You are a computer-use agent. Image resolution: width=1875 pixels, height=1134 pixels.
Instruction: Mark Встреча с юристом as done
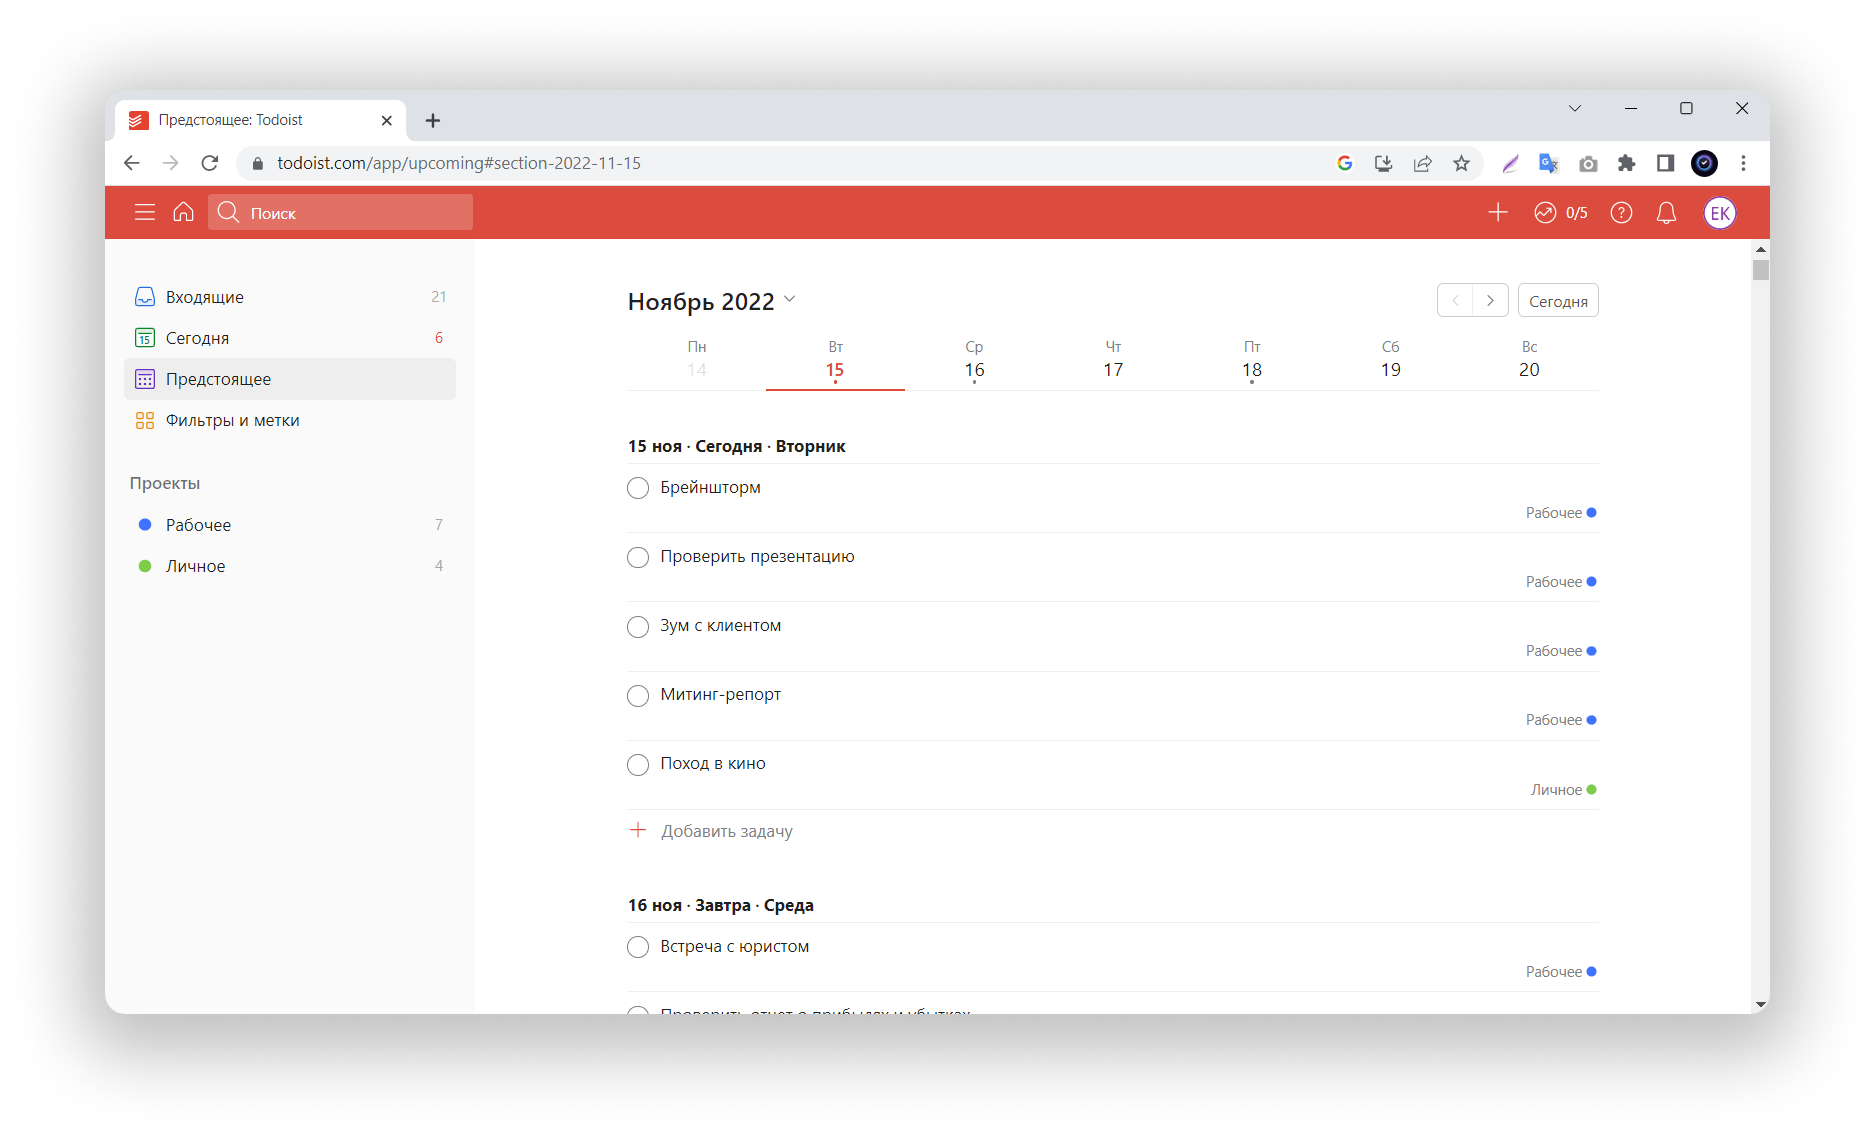638,946
